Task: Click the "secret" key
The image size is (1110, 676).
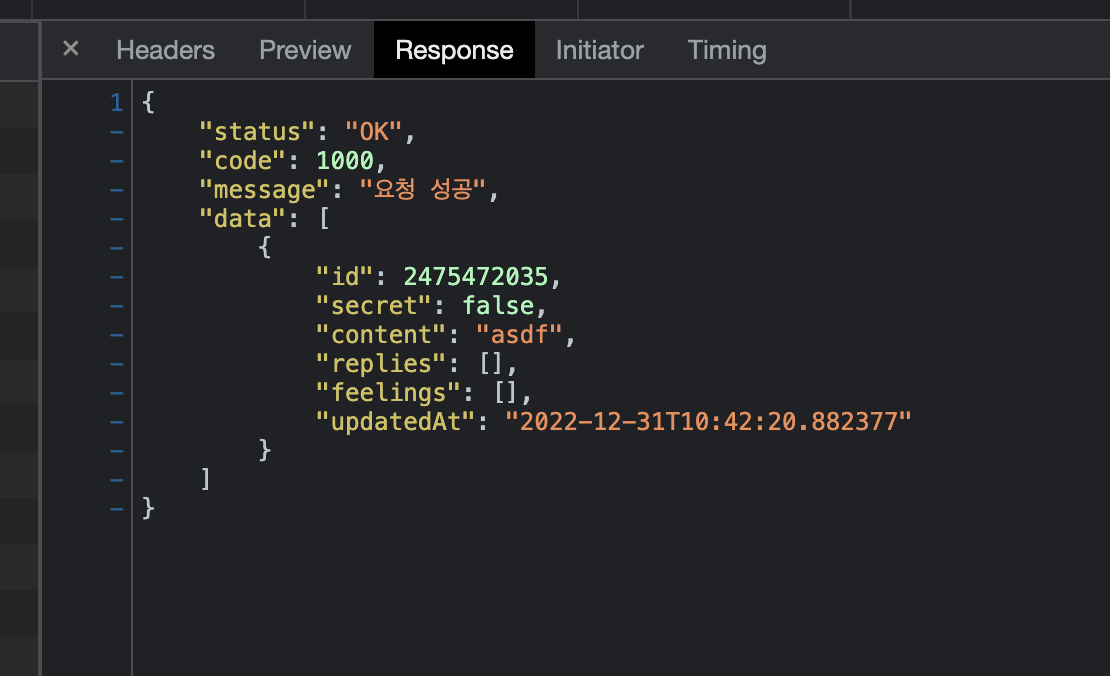Action: point(373,306)
